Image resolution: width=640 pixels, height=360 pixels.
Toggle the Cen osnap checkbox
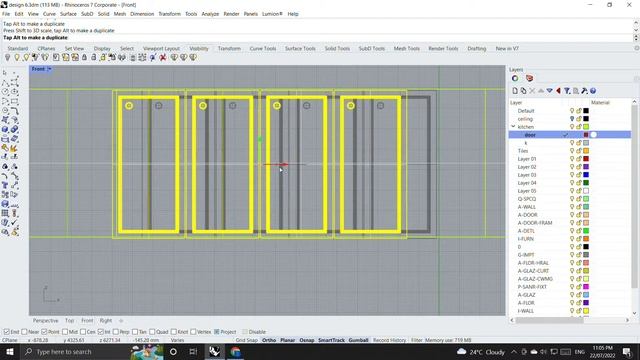point(83,332)
